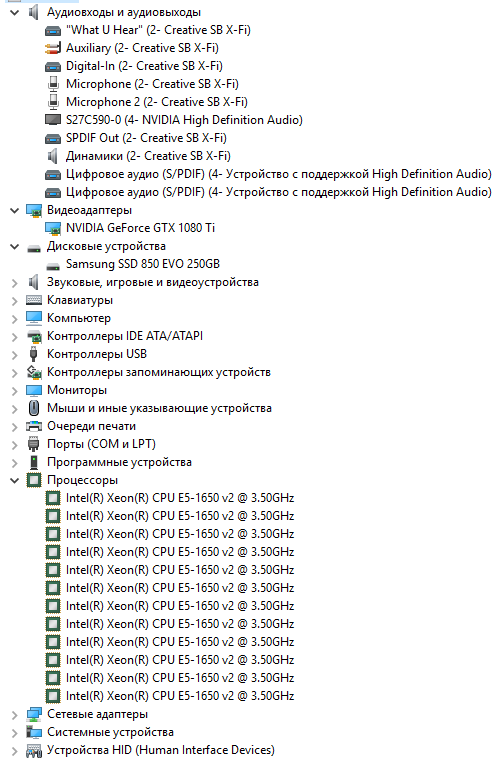The image size is (496, 769).
Task: Click the drive icon beside Дисковые устройства
Action: click(33, 247)
